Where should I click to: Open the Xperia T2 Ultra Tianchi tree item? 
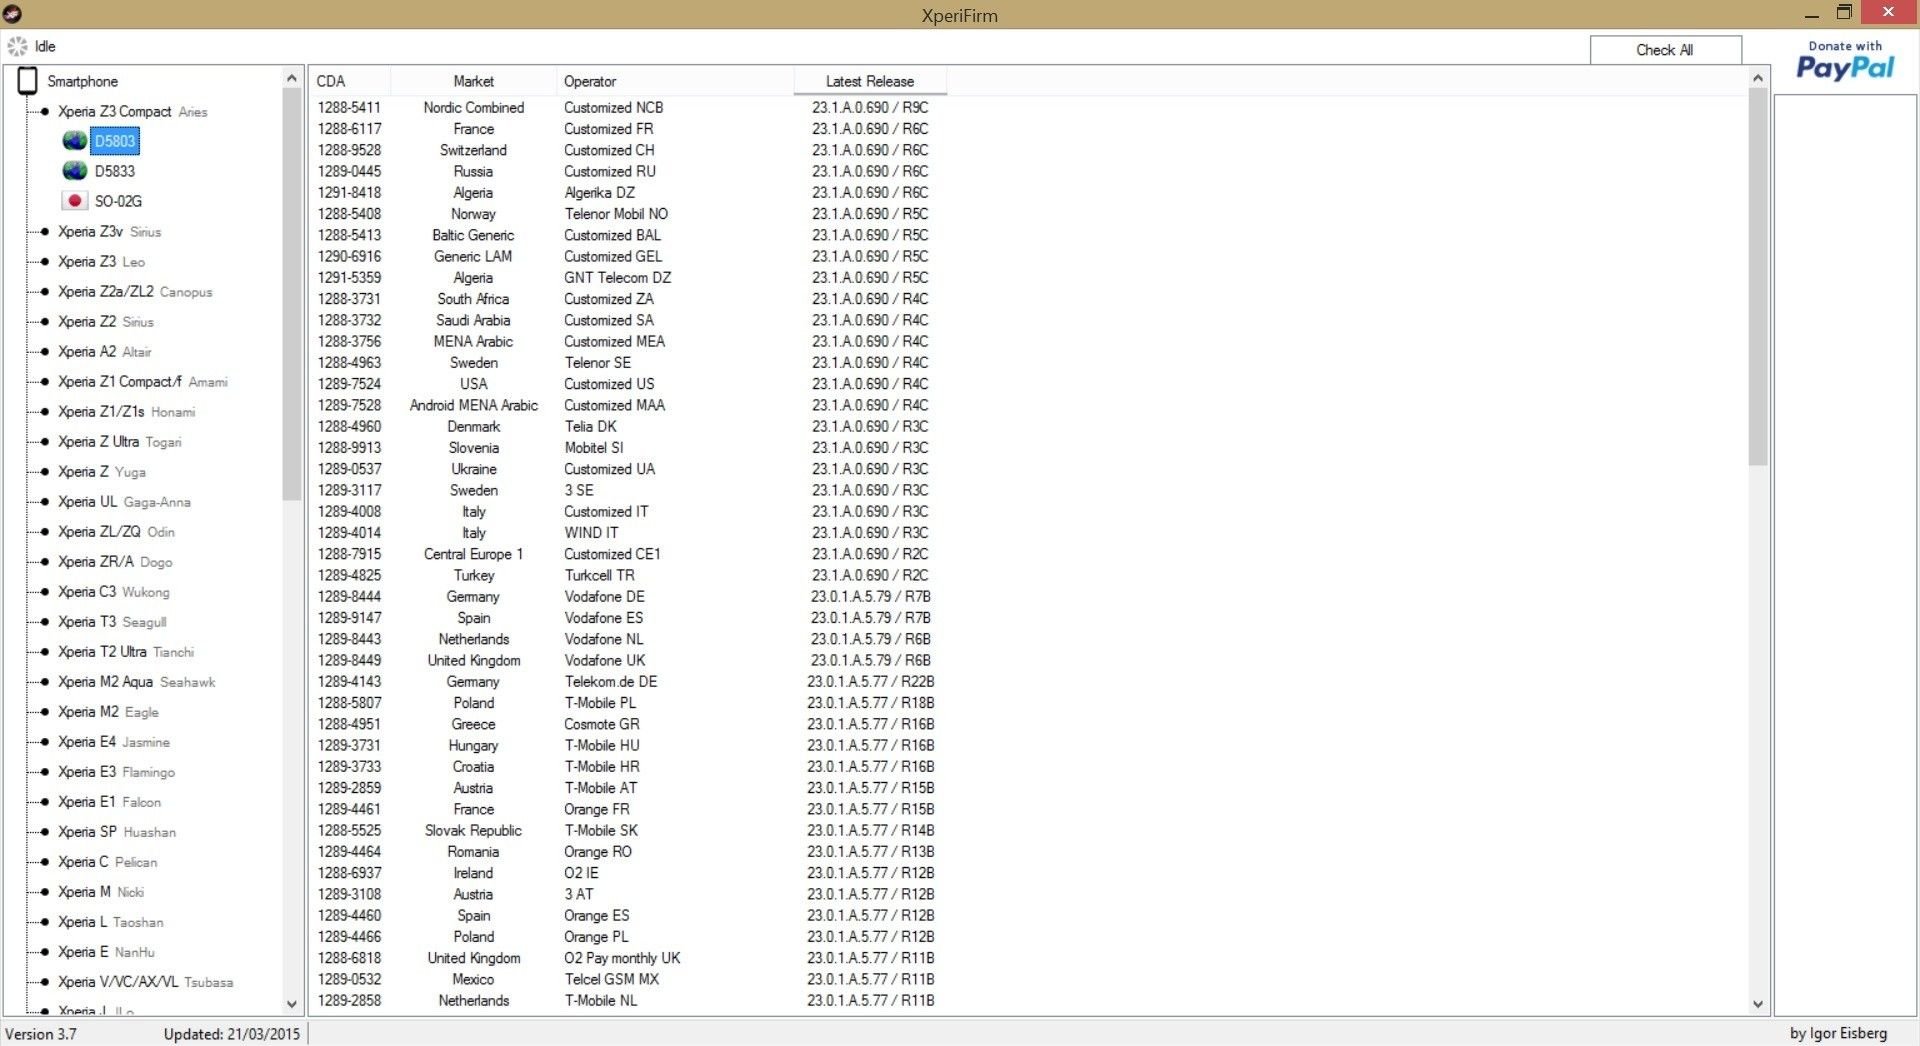pos(126,651)
